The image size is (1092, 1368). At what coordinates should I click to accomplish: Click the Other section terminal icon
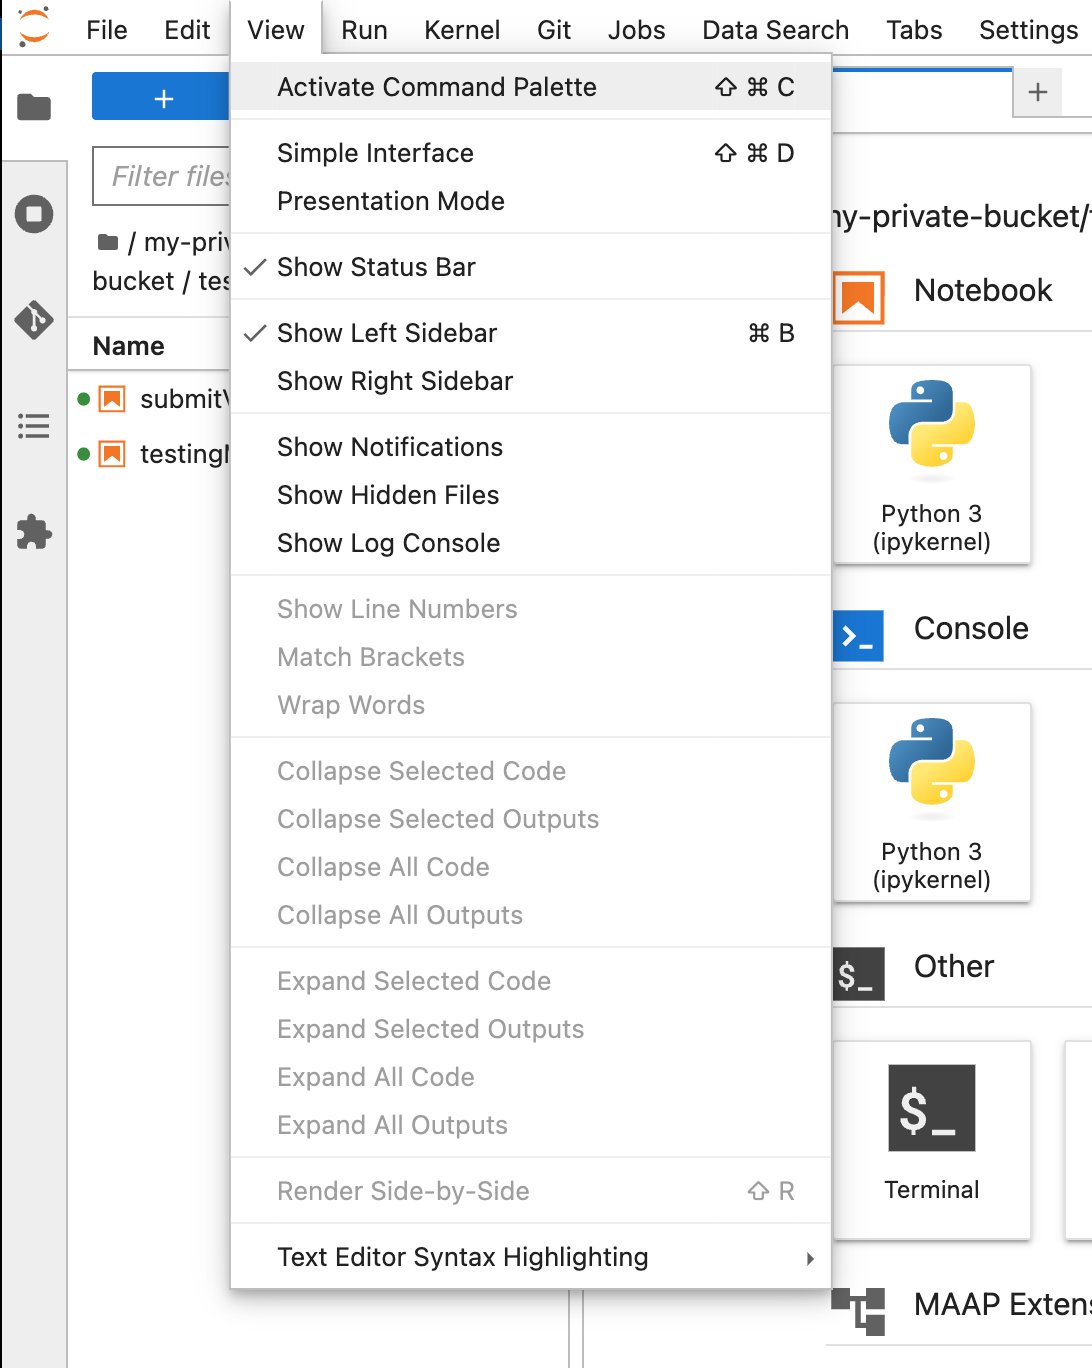click(x=858, y=974)
